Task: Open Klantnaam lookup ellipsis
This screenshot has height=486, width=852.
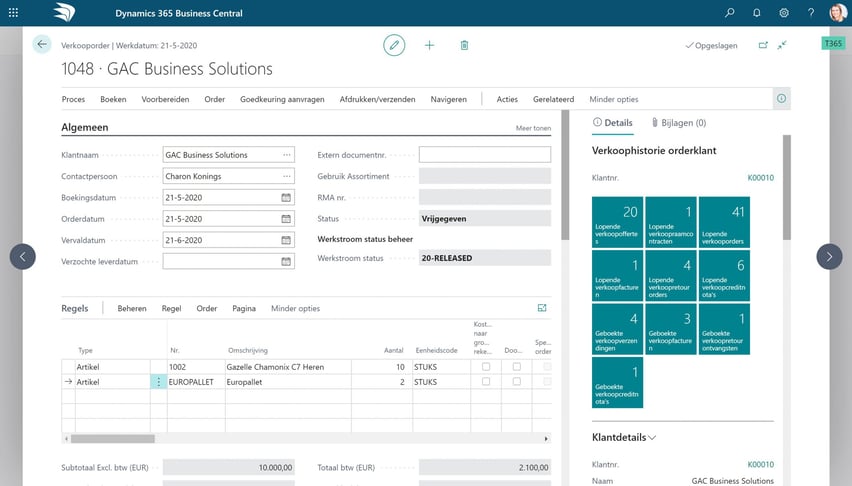Action: 286,155
